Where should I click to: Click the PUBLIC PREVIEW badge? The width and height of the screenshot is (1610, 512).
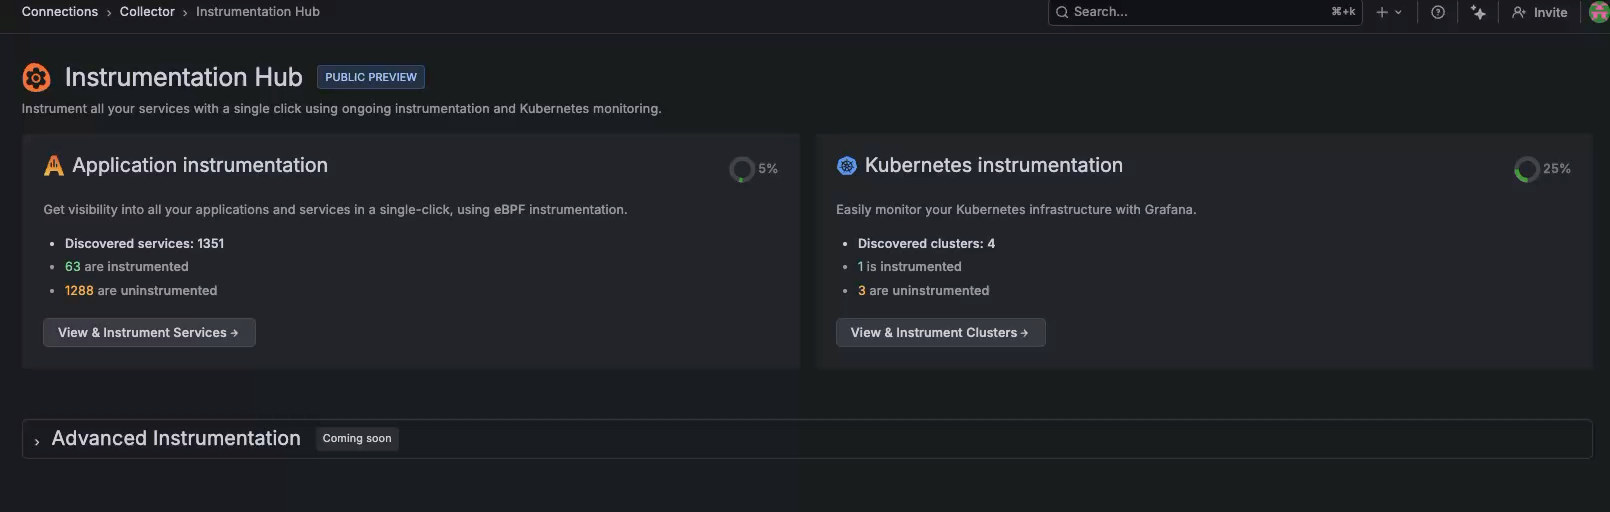[370, 77]
